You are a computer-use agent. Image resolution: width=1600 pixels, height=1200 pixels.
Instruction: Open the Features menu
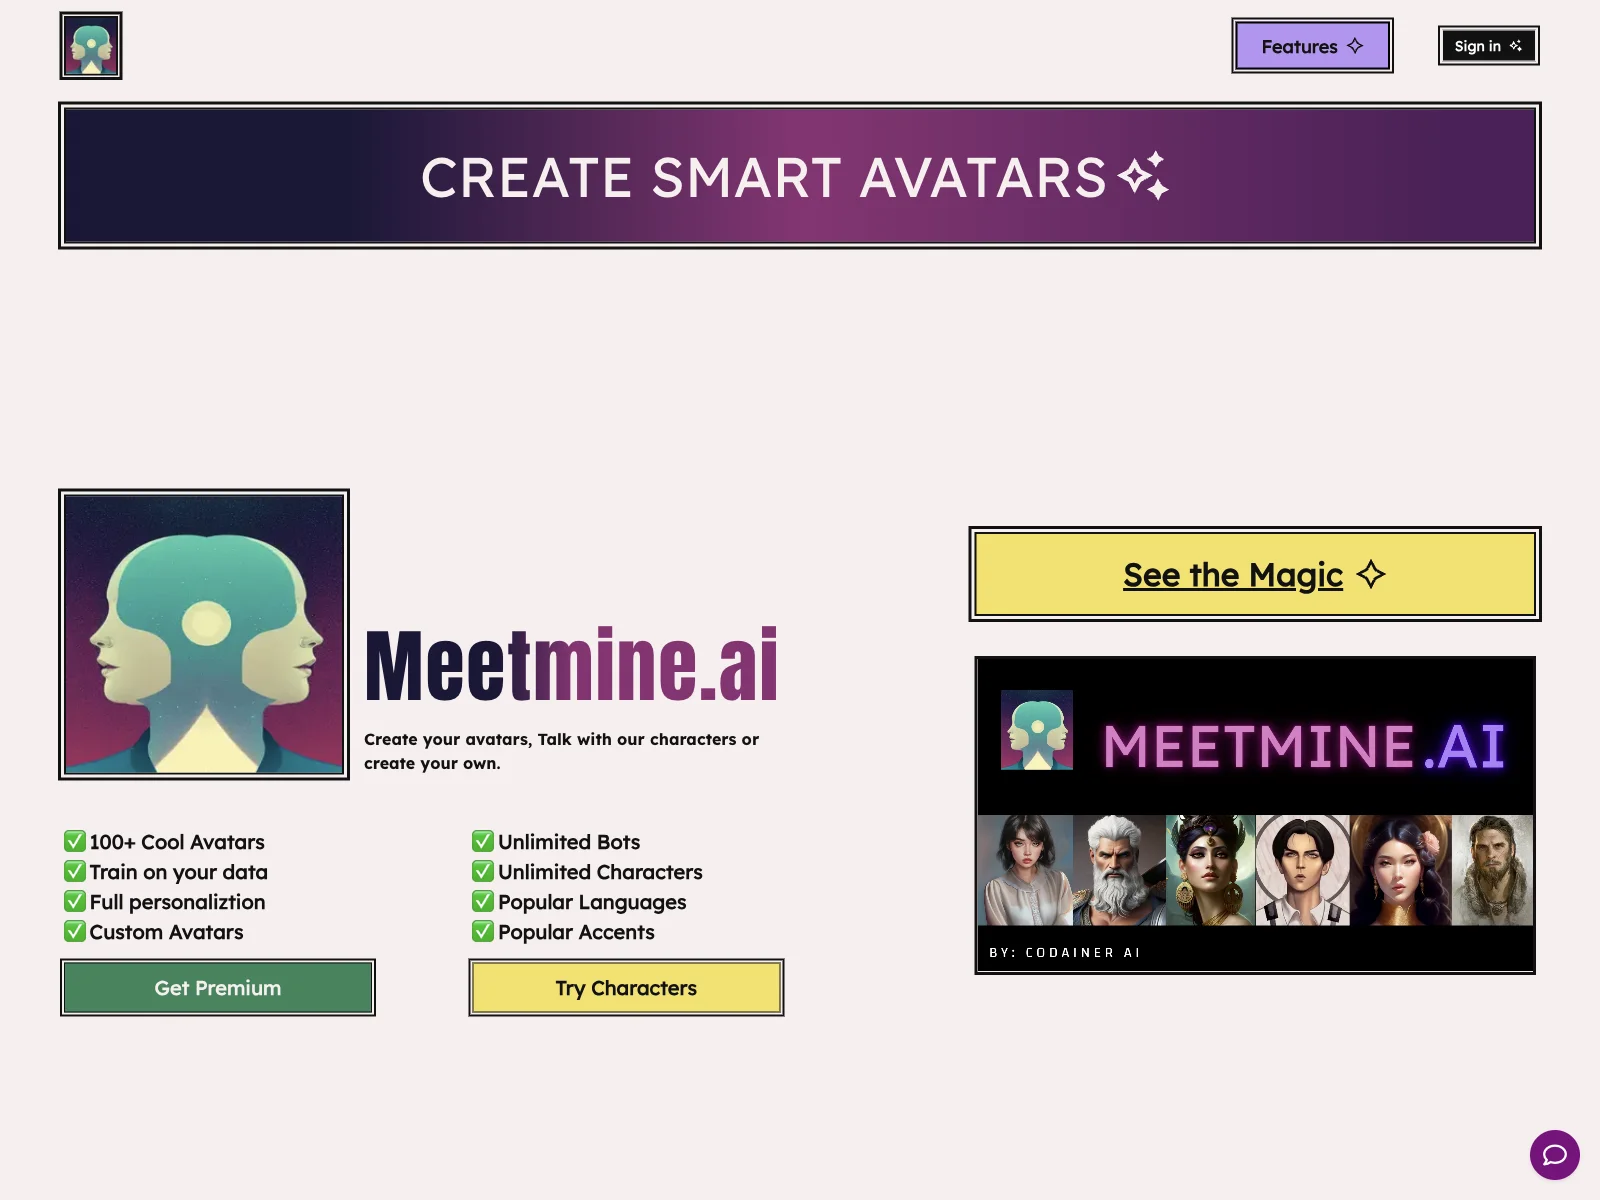click(x=1312, y=46)
